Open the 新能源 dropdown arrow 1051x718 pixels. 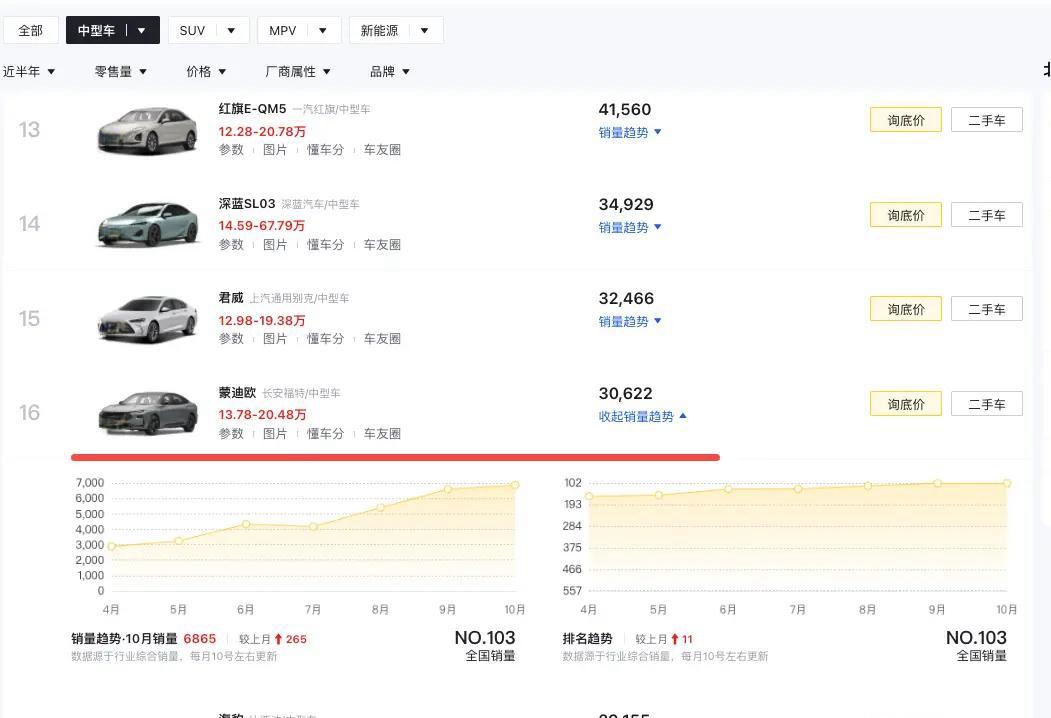424,30
